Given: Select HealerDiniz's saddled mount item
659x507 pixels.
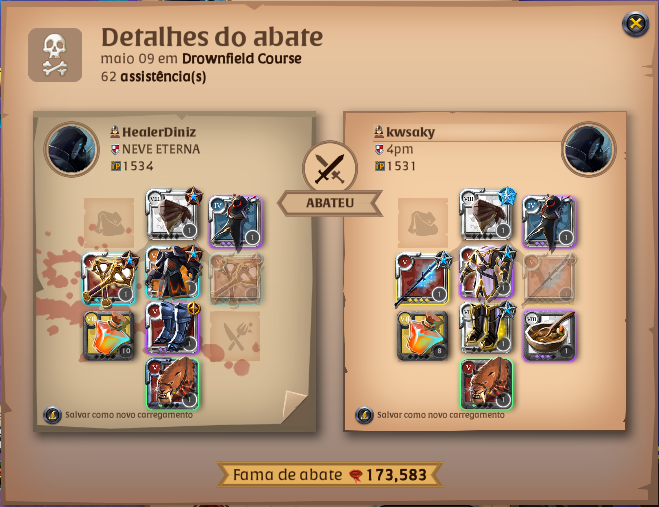Looking at the screenshot, I should (173, 384).
